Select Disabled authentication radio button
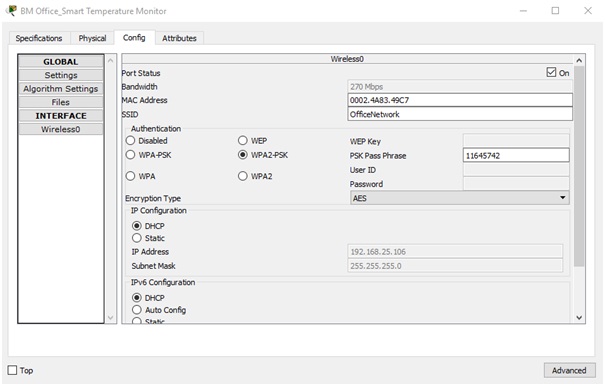605x386 pixels. (130, 141)
